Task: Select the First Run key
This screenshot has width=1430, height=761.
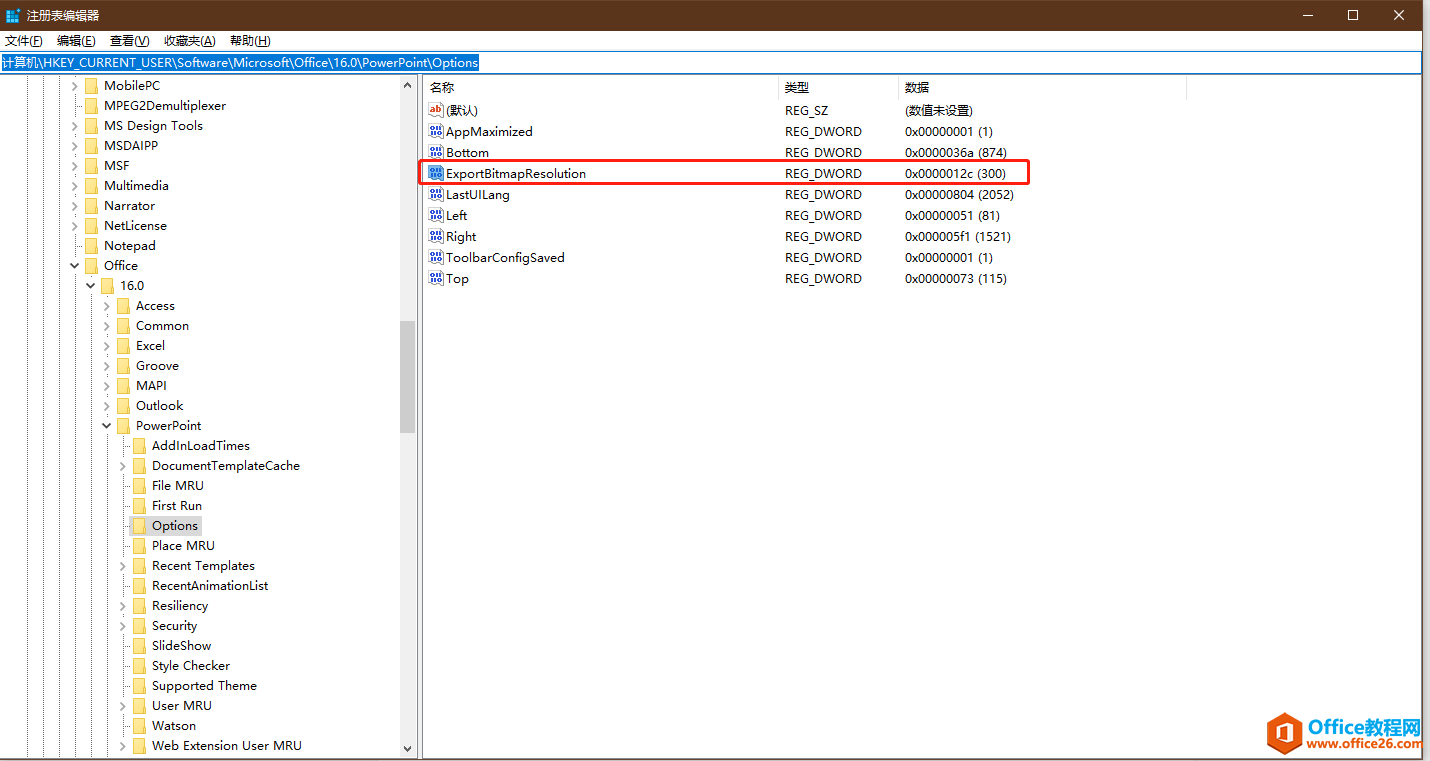Action: point(177,505)
